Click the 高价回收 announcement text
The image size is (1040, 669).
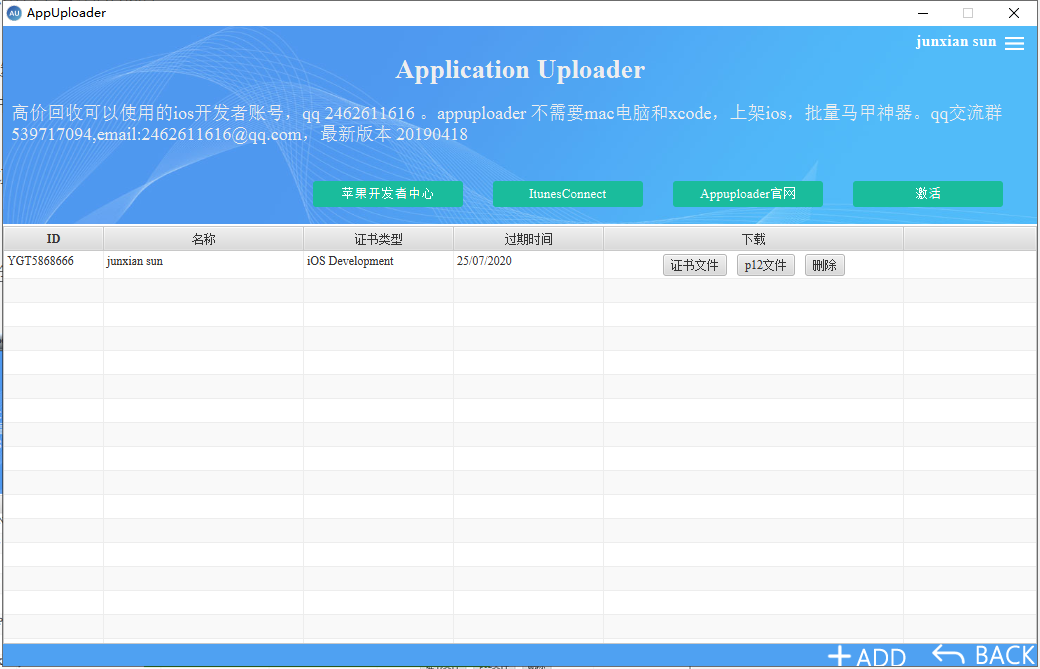click(x=507, y=123)
